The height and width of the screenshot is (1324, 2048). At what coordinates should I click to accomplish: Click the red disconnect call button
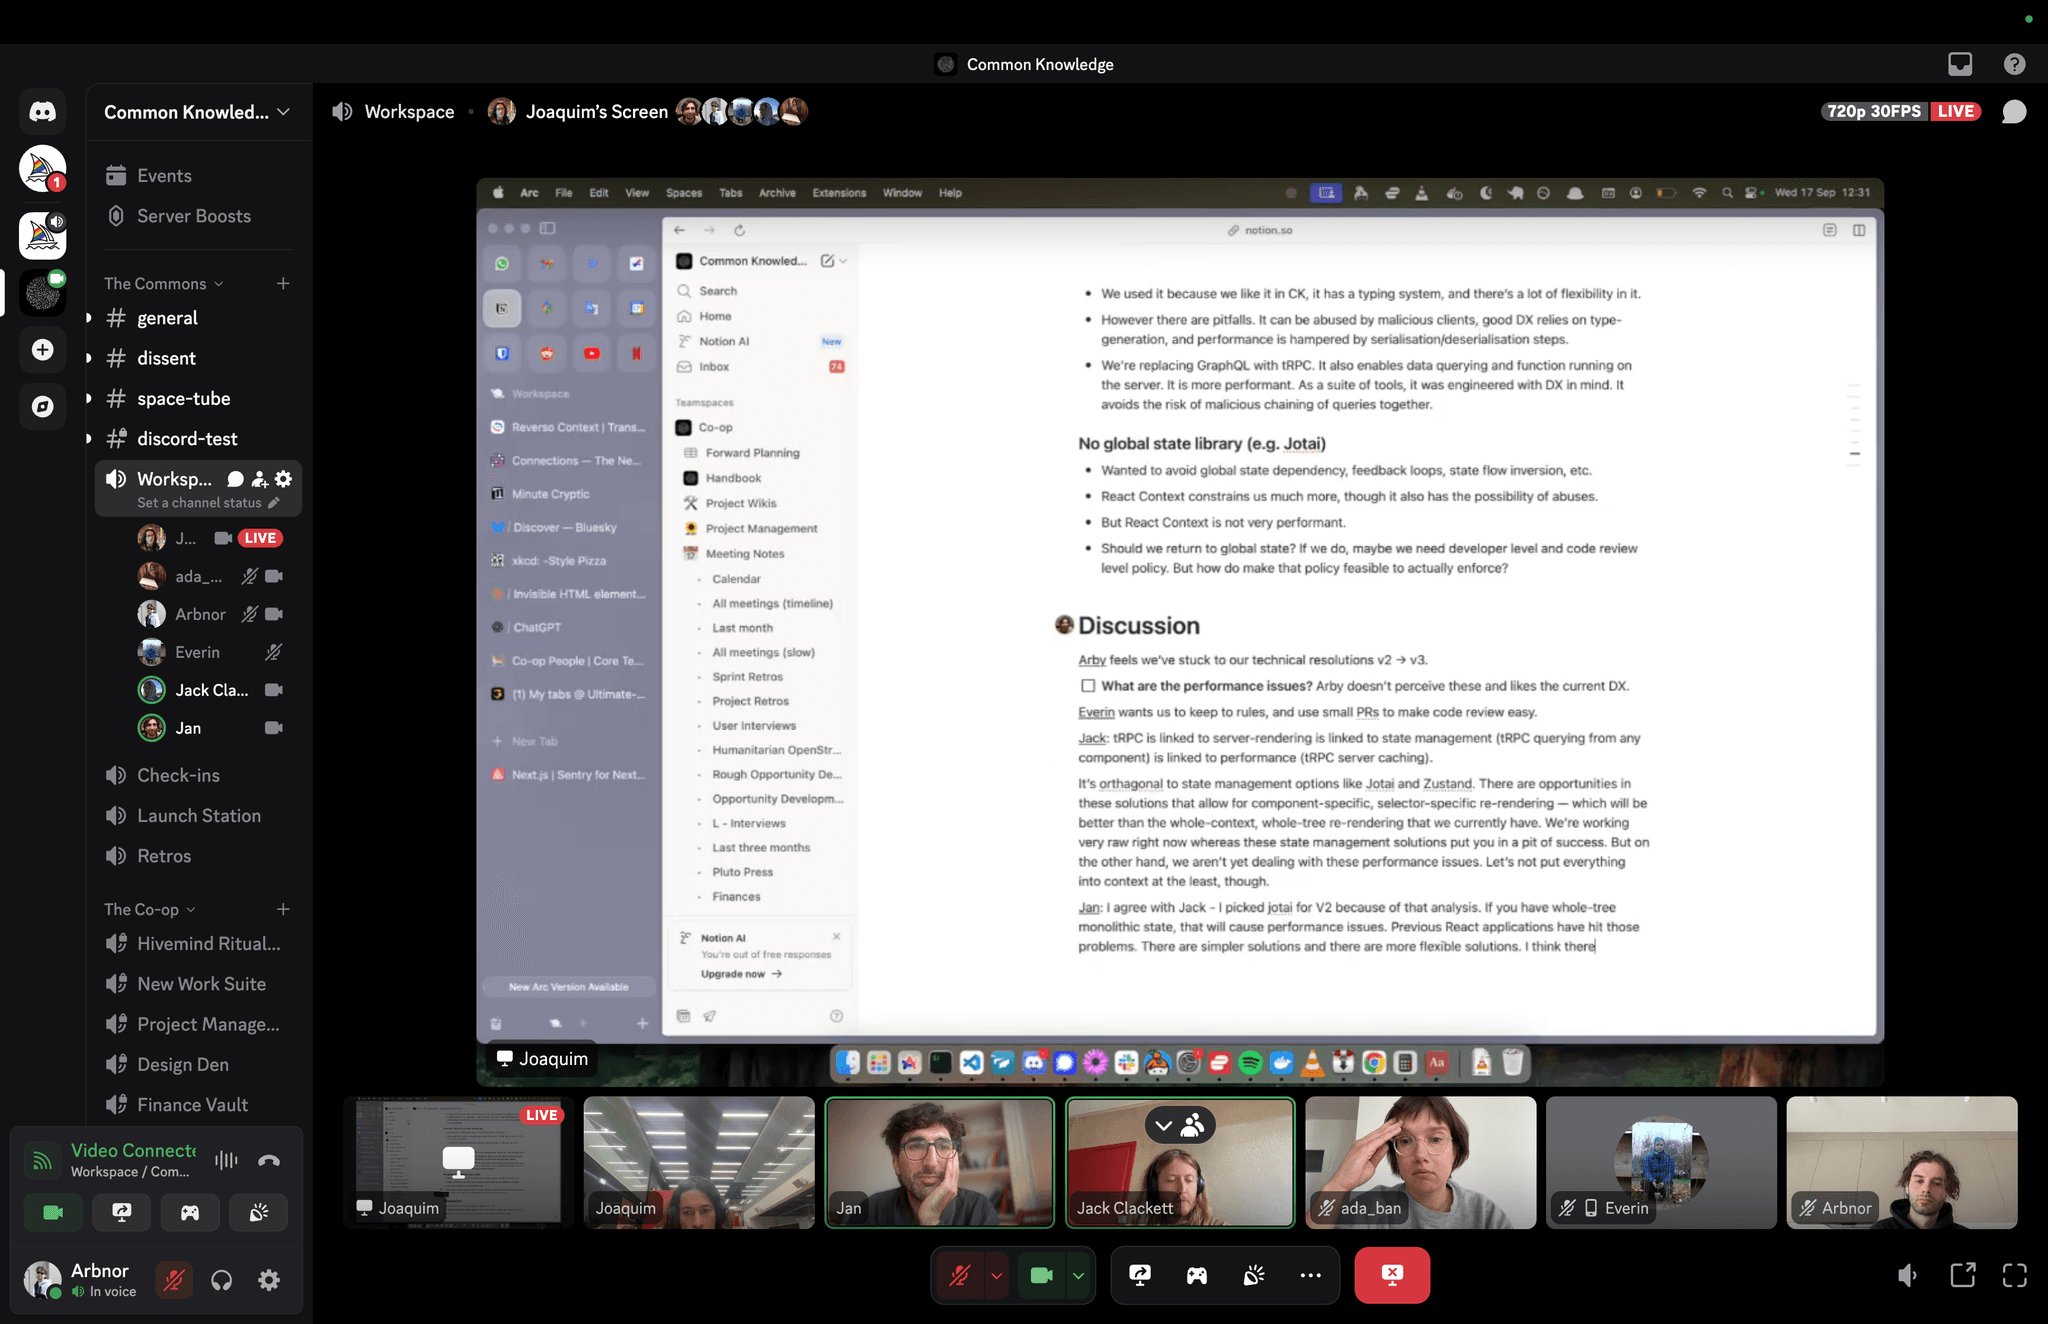click(1391, 1275)
